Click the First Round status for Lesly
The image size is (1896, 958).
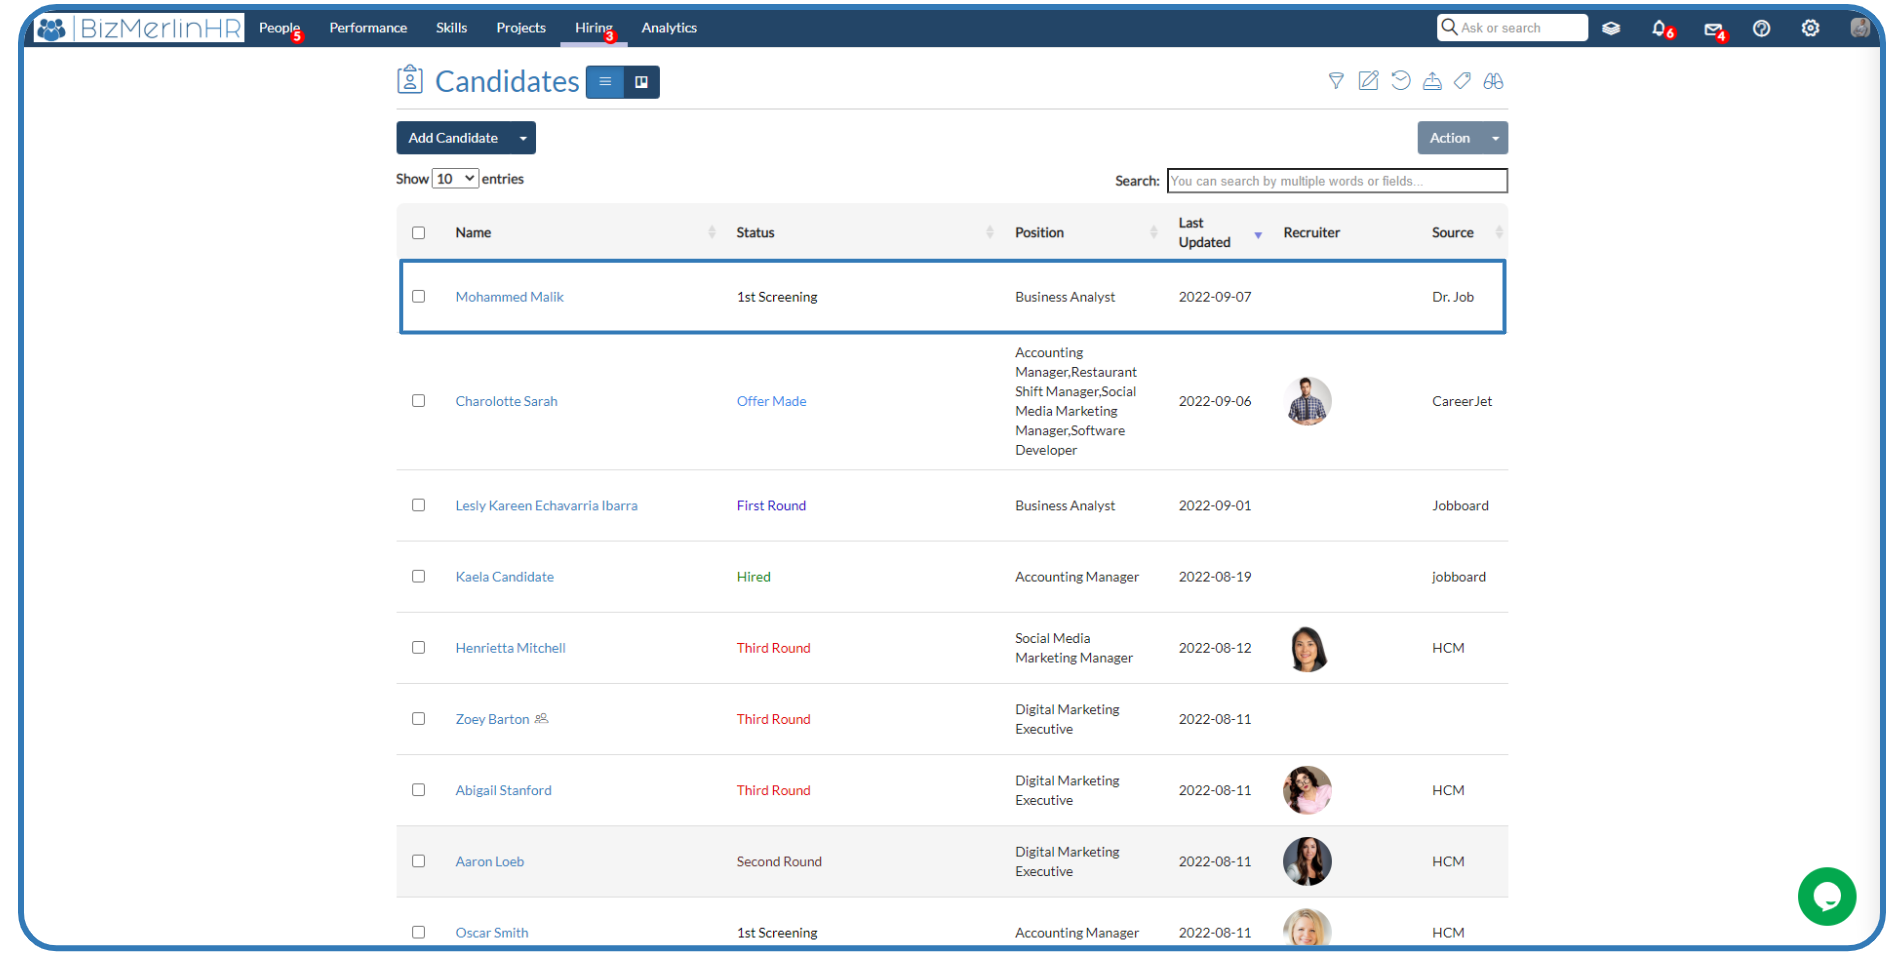[771, 506]
